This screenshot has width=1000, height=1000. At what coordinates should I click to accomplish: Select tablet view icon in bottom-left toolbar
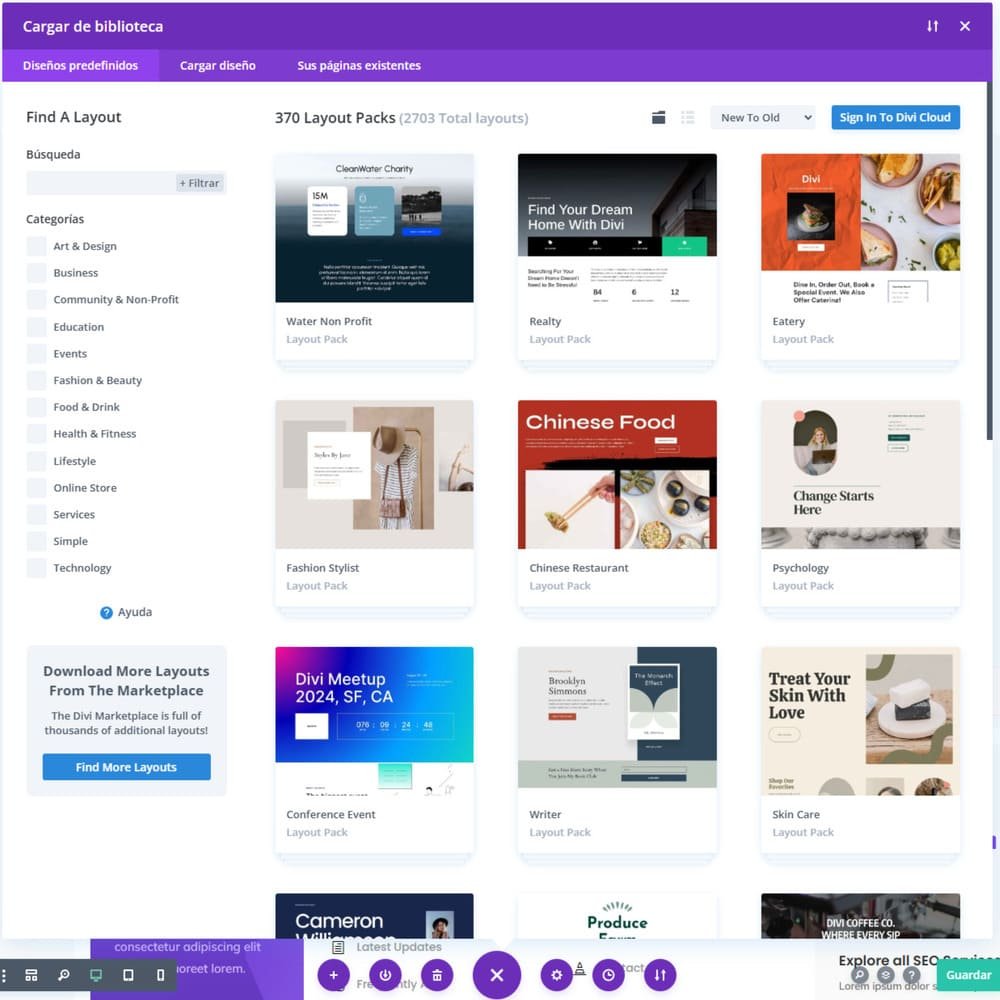(x=128, y=975)
